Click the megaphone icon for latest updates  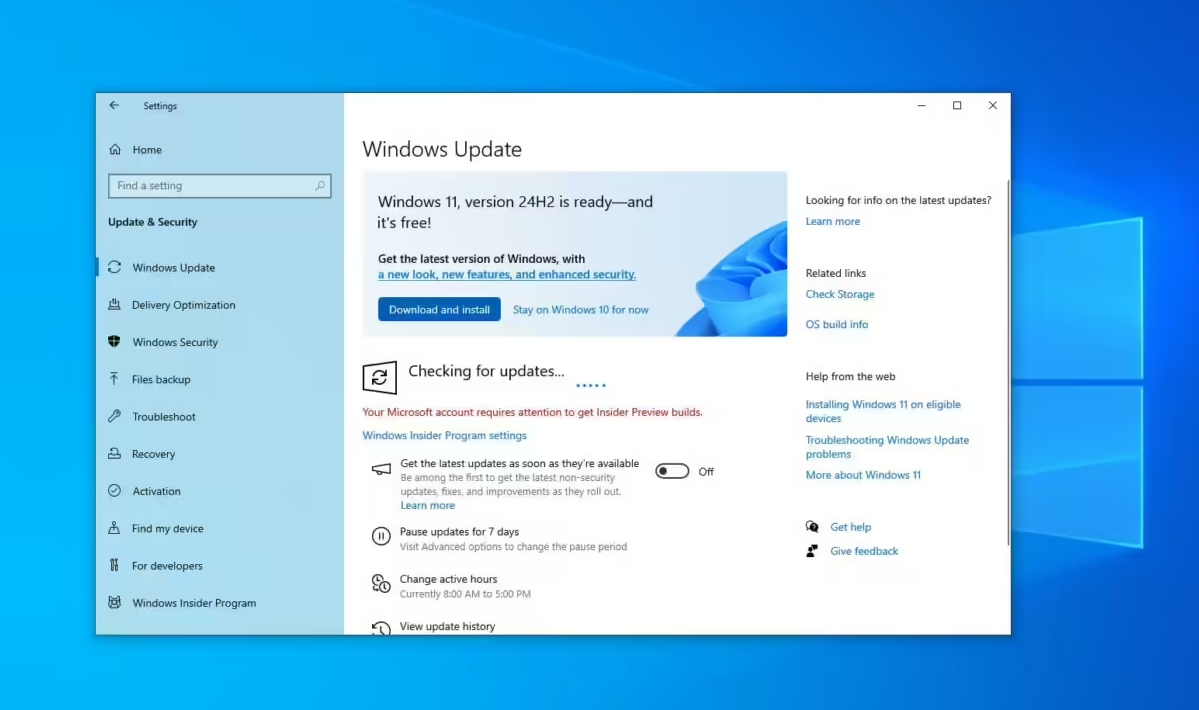[381, 468]
